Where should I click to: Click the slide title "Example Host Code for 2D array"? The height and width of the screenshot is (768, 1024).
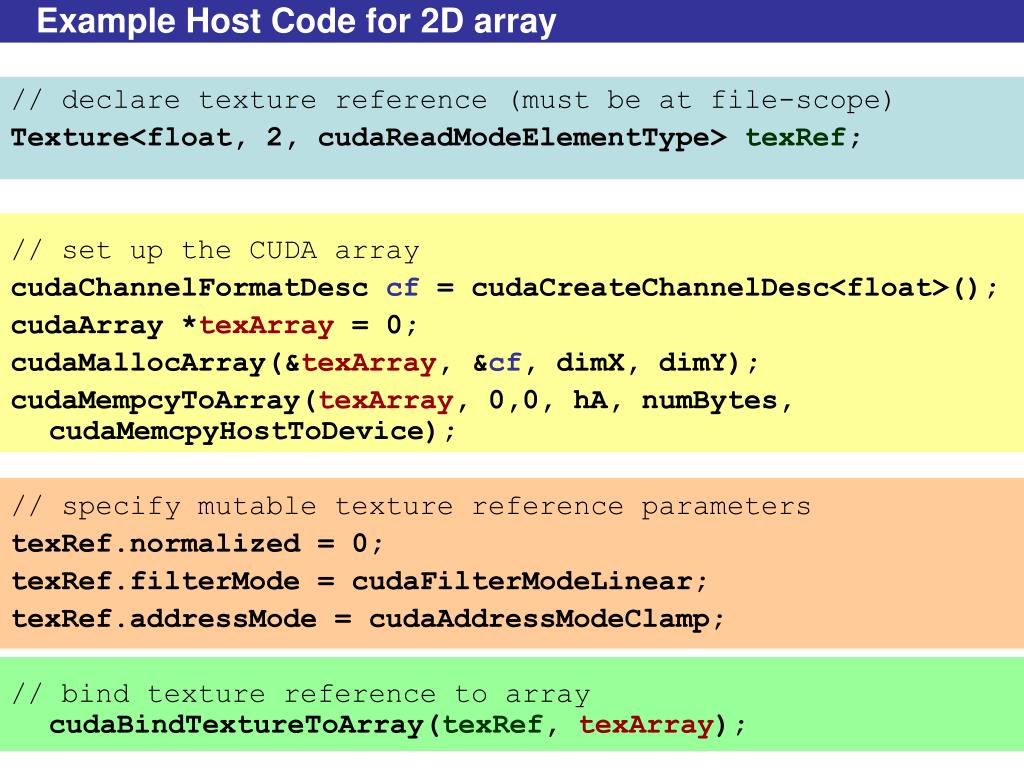[296, 21]
